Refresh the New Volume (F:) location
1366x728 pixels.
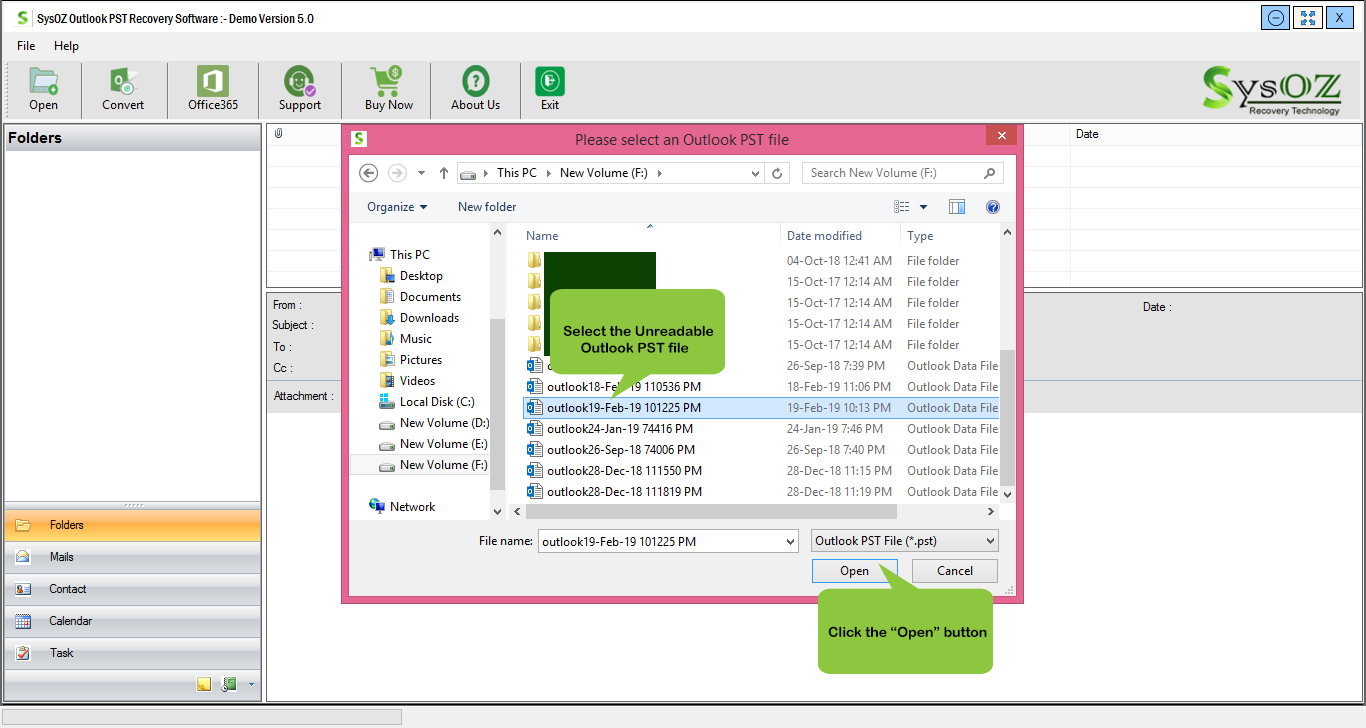click(778, 173)
